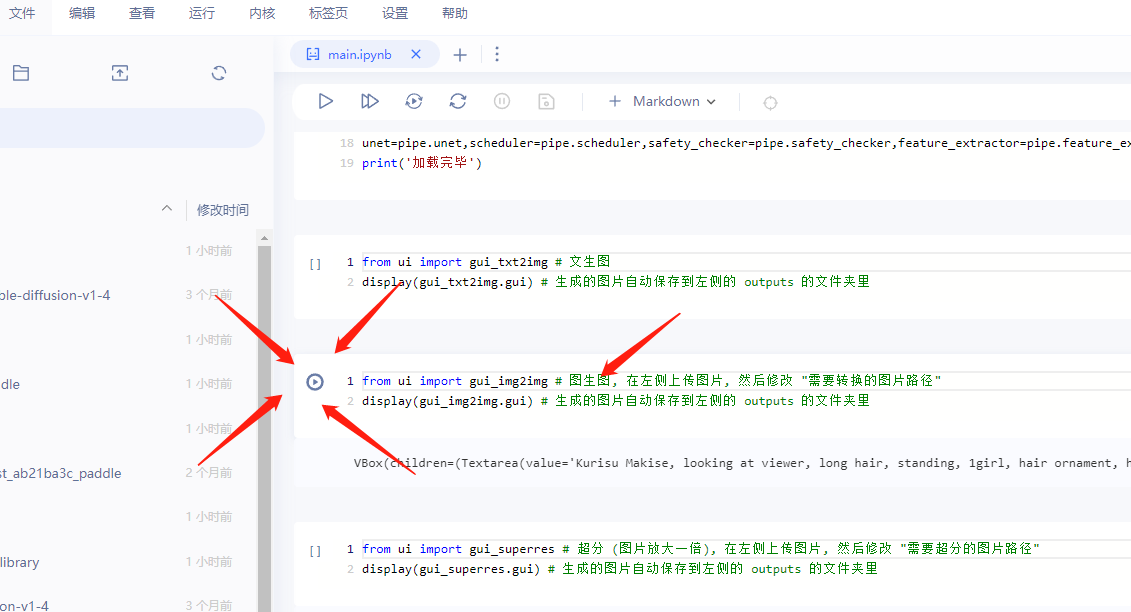Open the 帮助 menu
This screenshot has width=1131, height=612.
click(454, 14)
